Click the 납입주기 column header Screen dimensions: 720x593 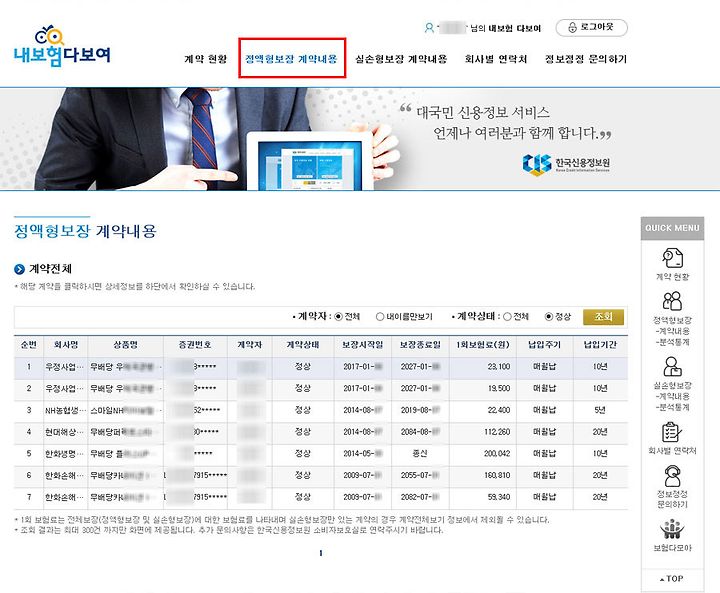coord(545,345)
